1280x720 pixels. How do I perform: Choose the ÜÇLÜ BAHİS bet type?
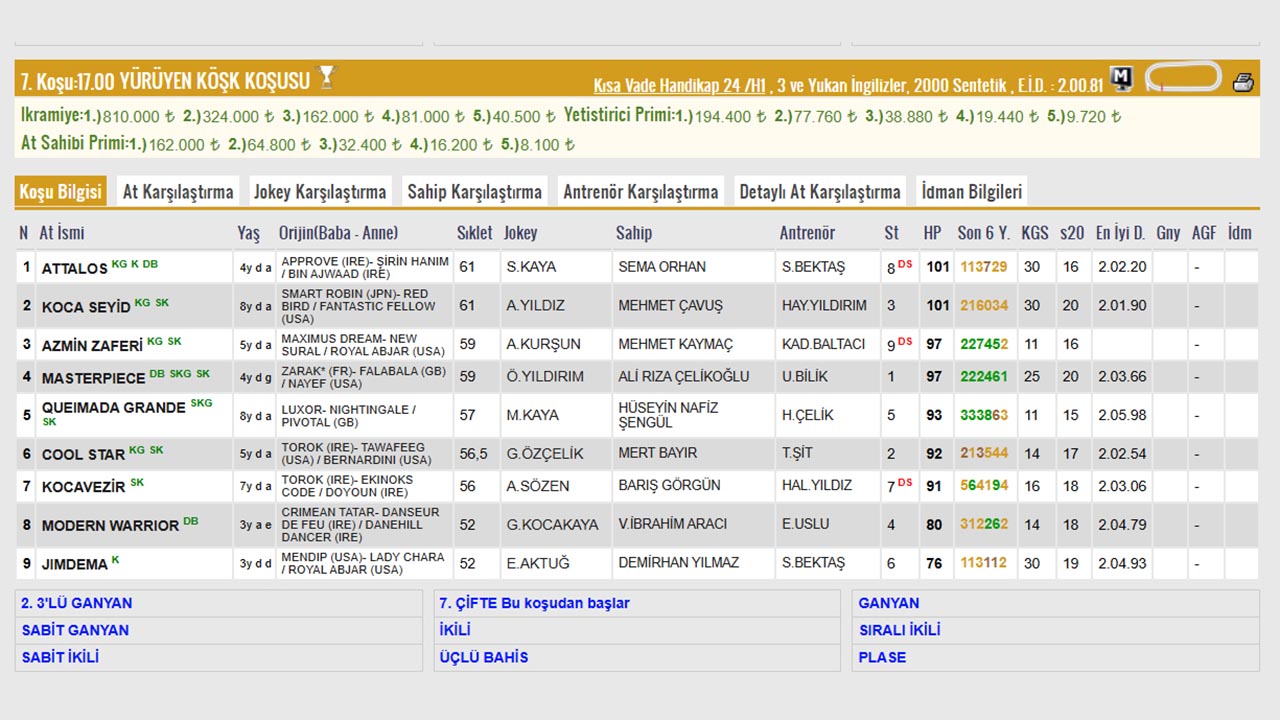click(484, 657)
